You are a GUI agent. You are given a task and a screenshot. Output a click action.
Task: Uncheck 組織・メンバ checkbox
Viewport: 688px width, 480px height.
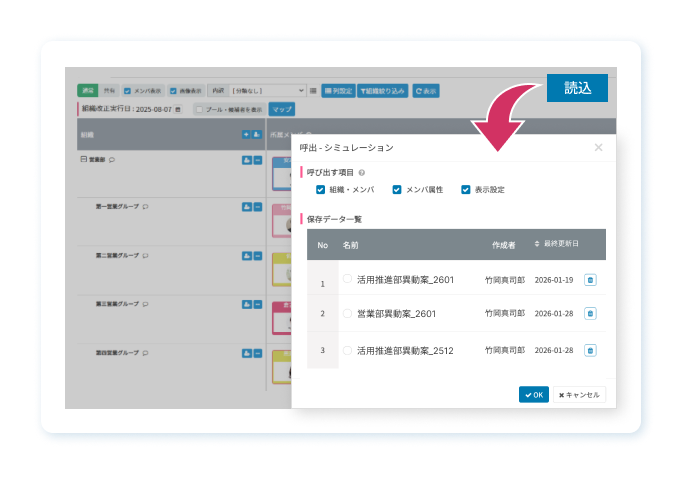pos(320,189)
